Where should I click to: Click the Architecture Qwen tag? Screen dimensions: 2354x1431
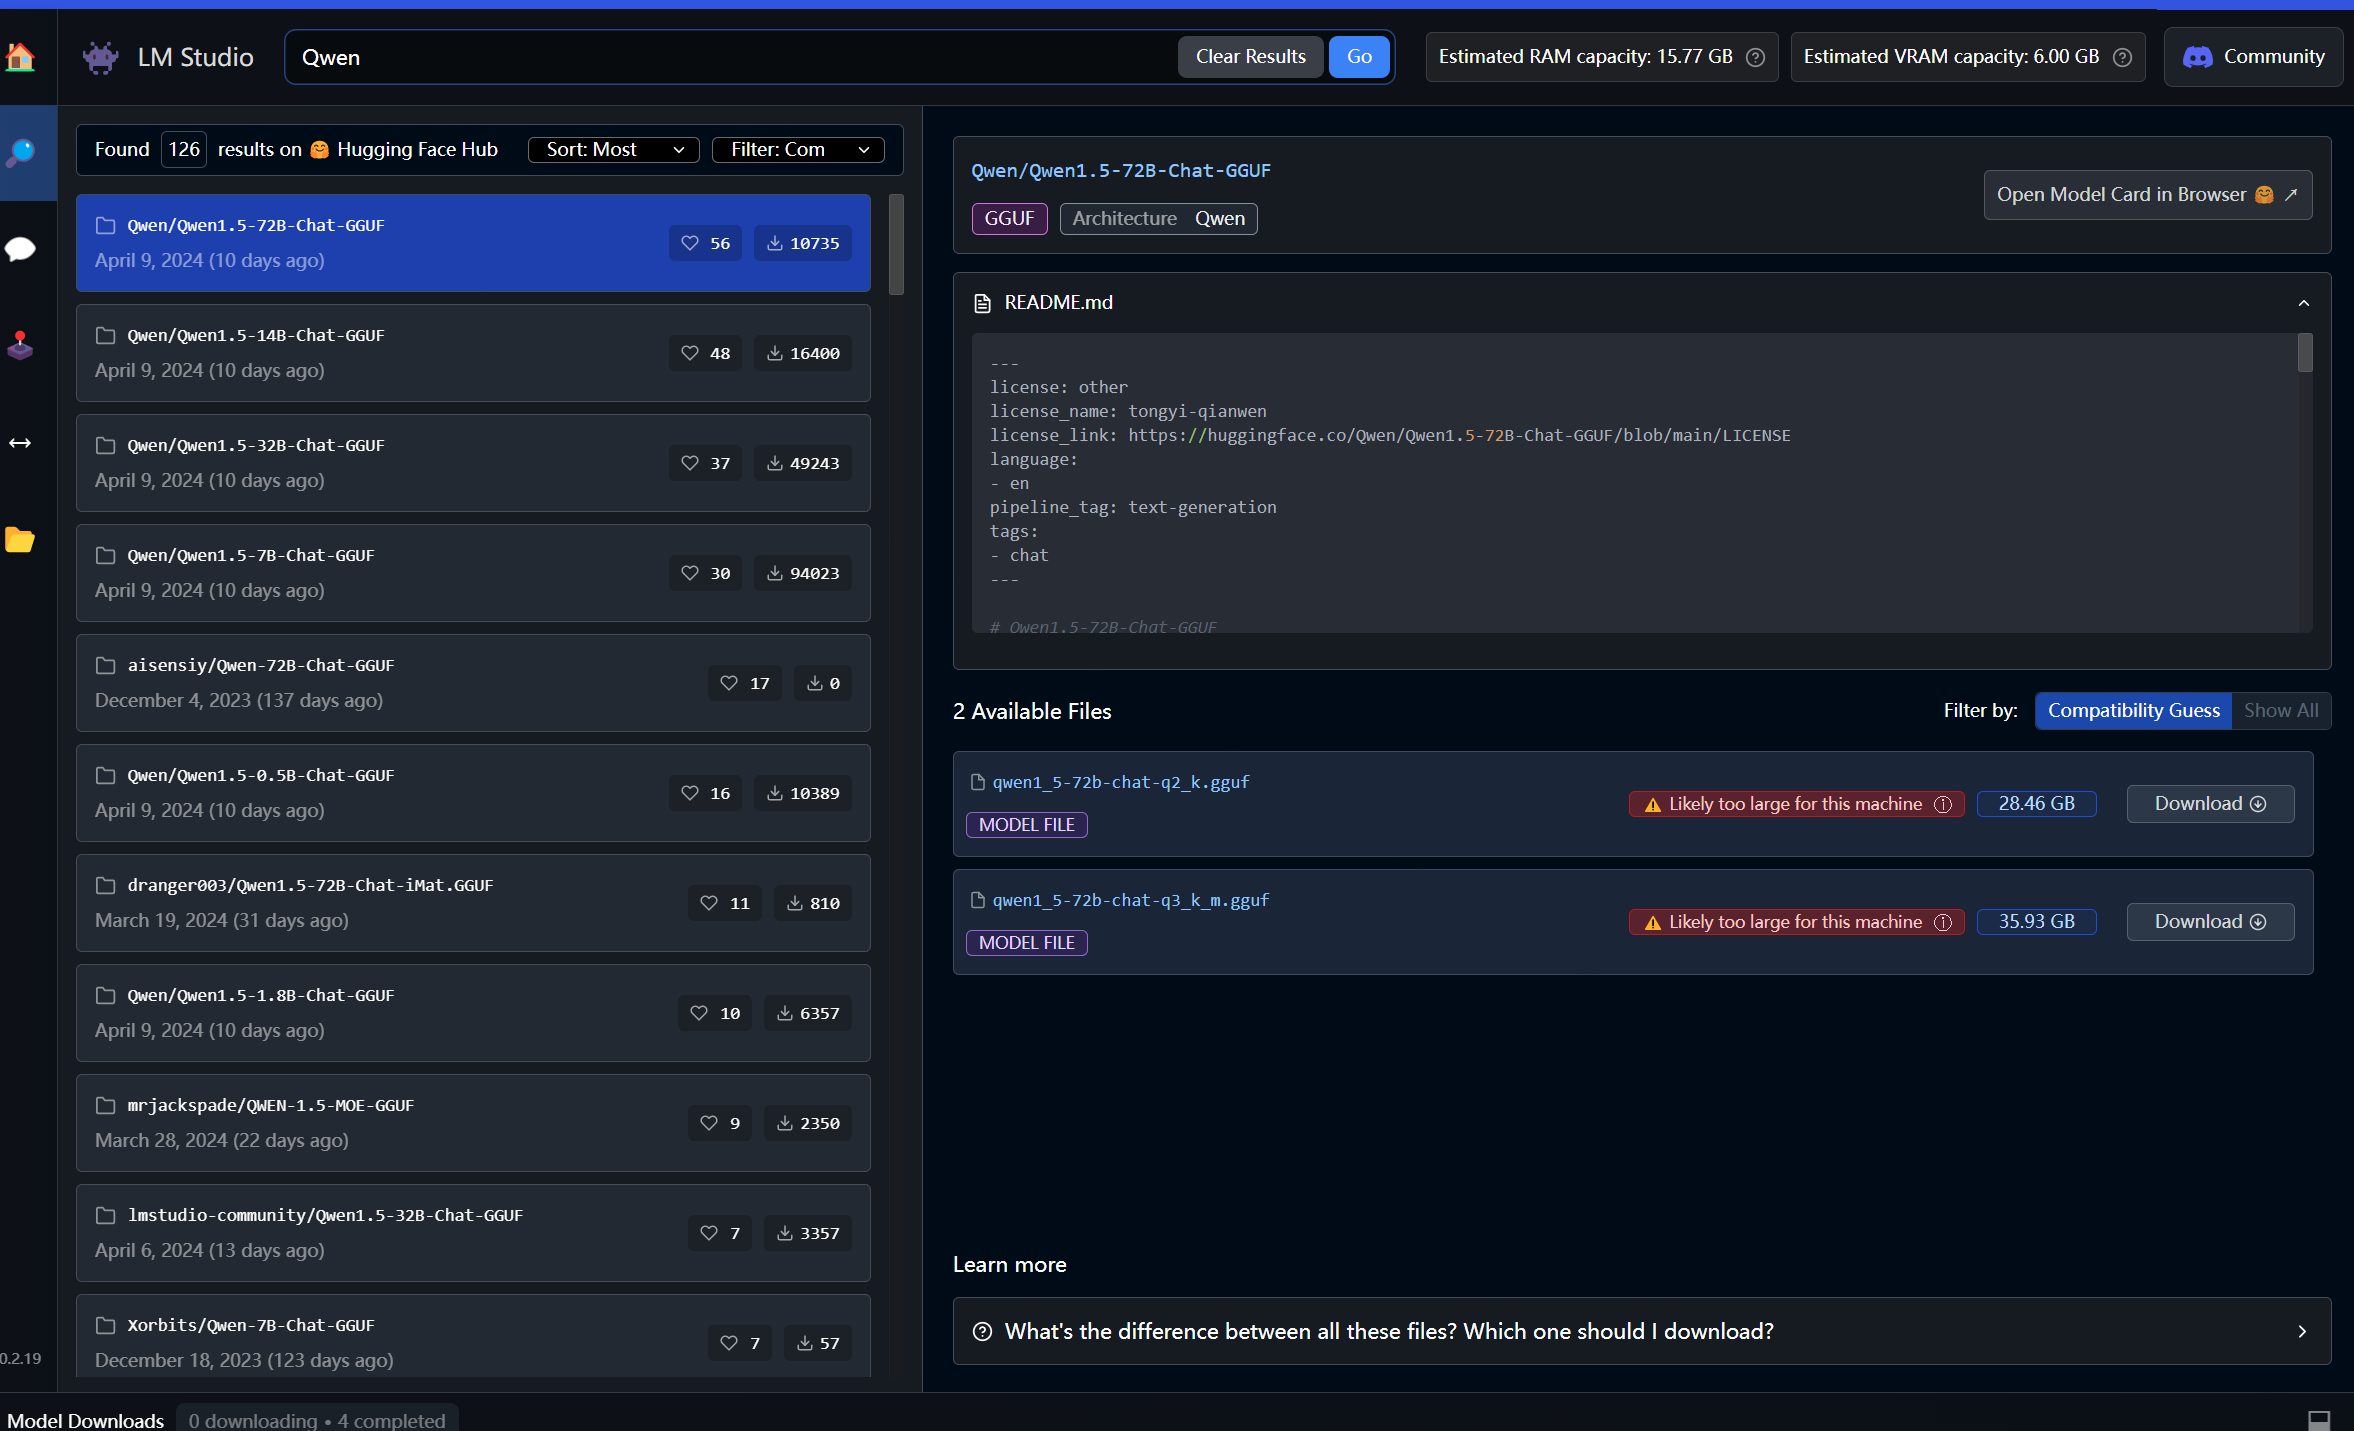pos(1158,219)
